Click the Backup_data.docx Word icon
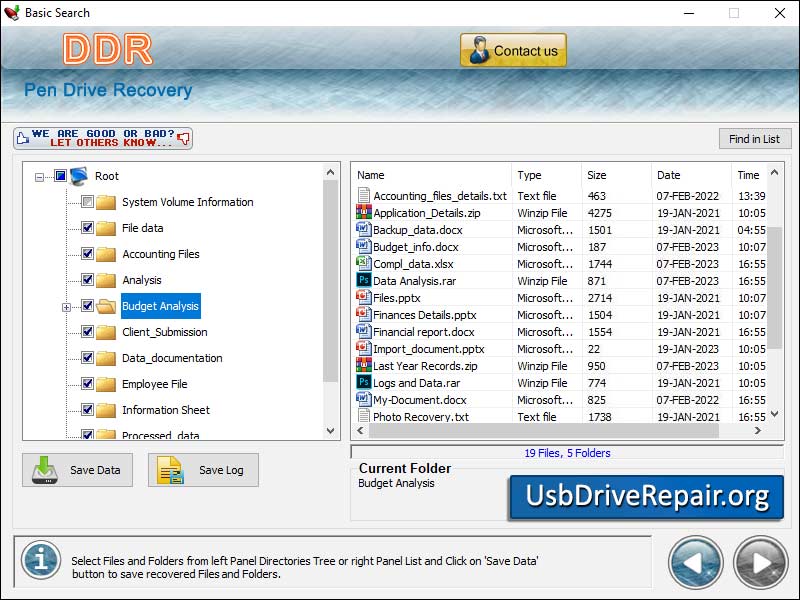This screenshot has width=800, height=600. 363,229
